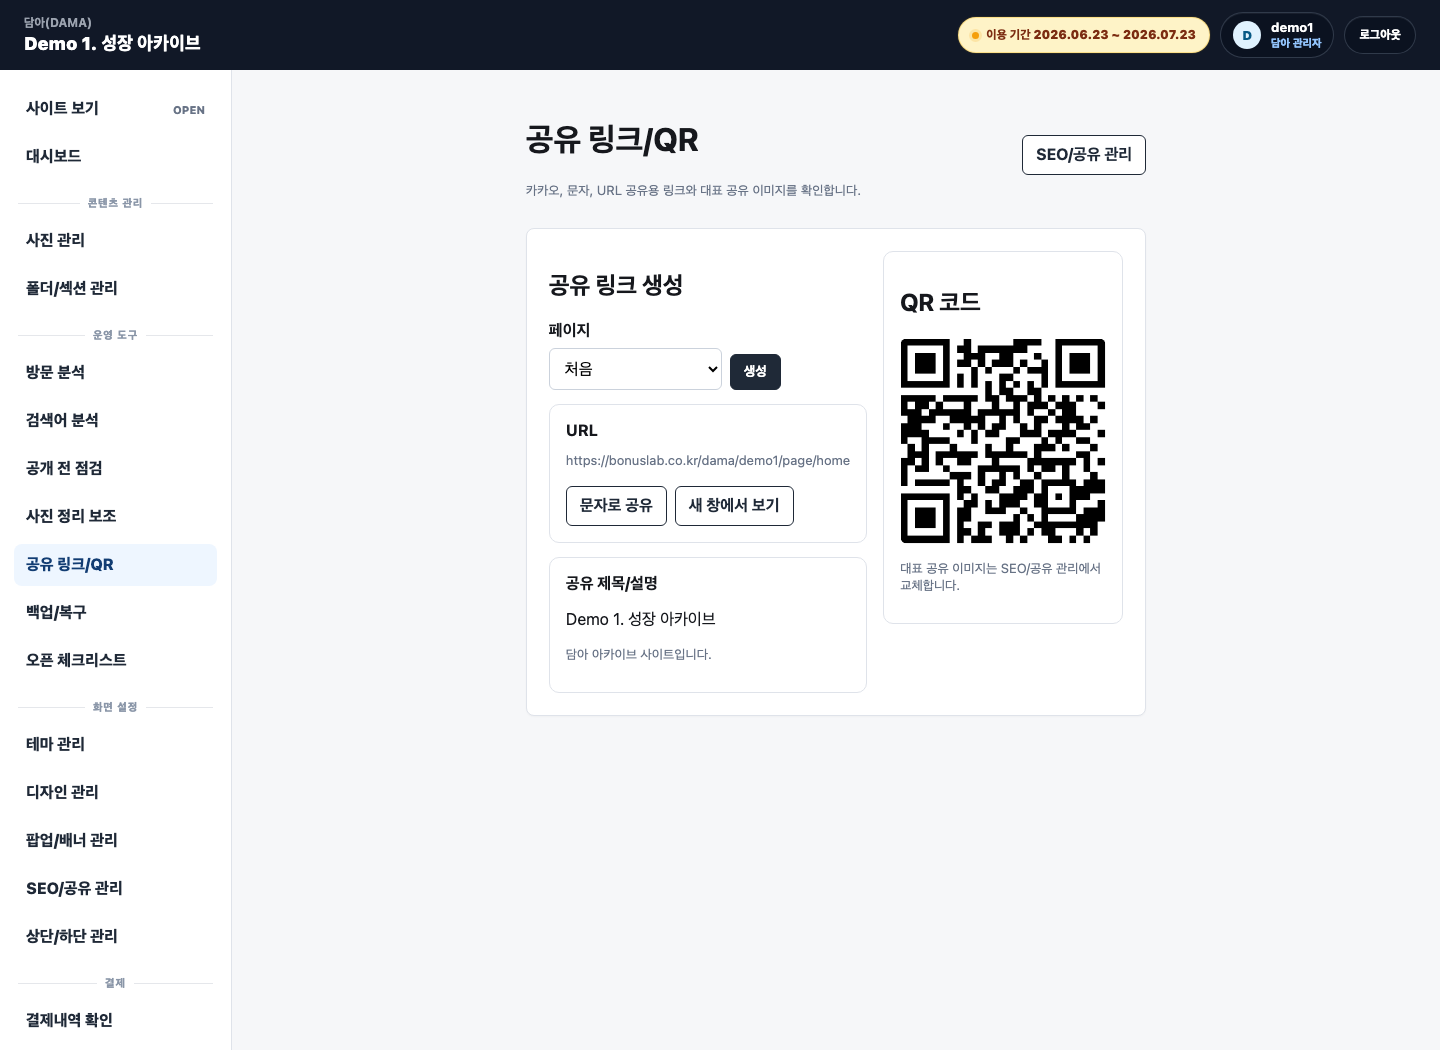Click the 이용 기간 date badge
The height and width of the screenshot is (1050, 1440).
1084,35
